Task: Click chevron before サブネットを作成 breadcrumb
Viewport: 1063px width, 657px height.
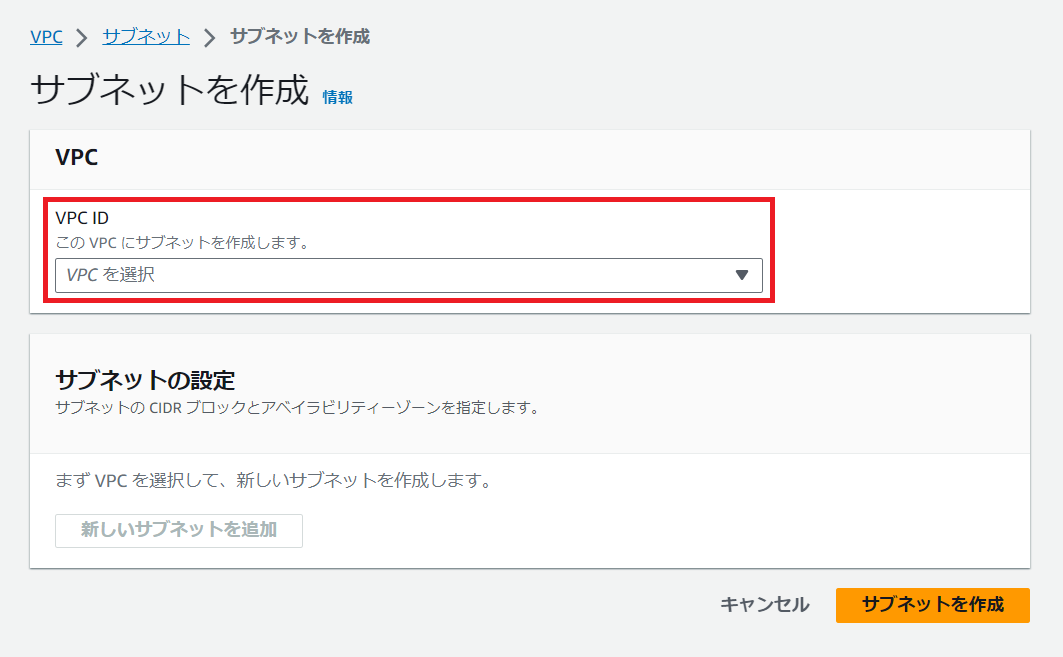Action: pos(209,38)
